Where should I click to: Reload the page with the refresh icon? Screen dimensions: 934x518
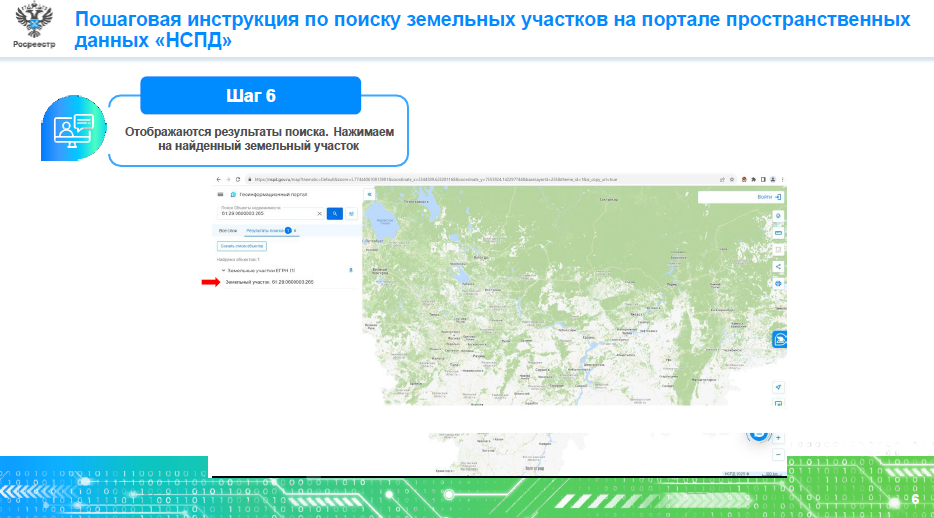tap(238, 179)
